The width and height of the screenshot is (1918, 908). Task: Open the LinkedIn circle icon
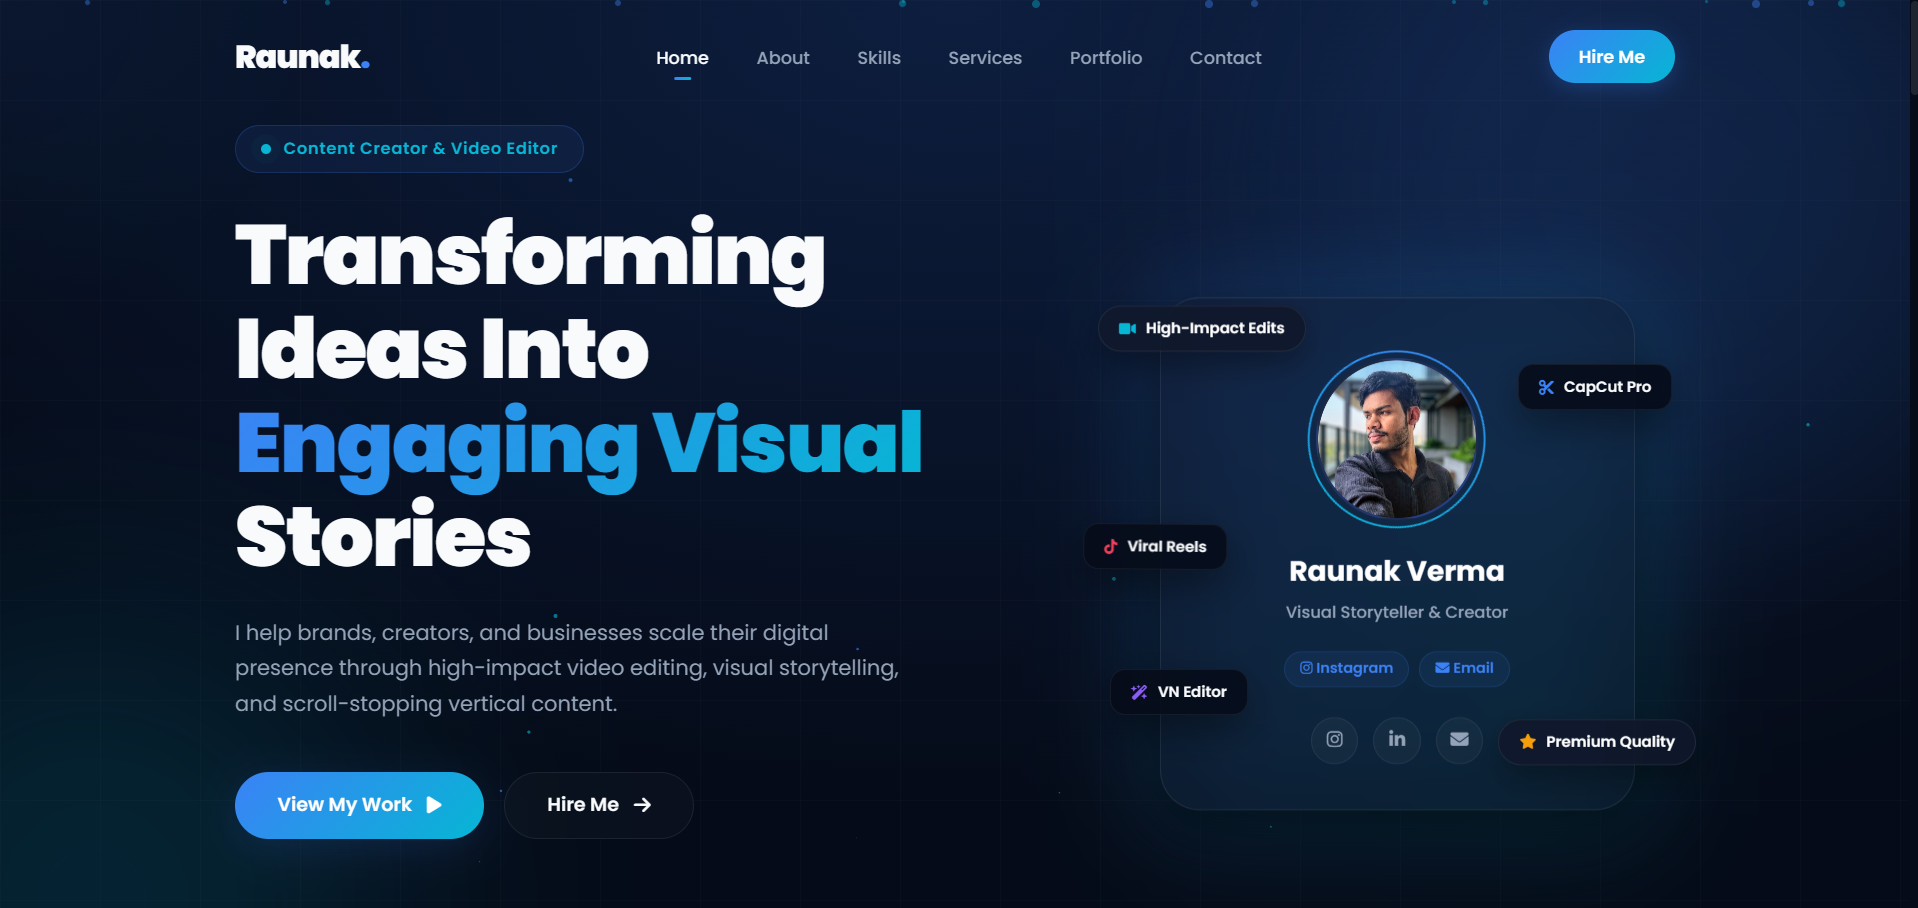pyautogui.click(x=1397, y=740)
